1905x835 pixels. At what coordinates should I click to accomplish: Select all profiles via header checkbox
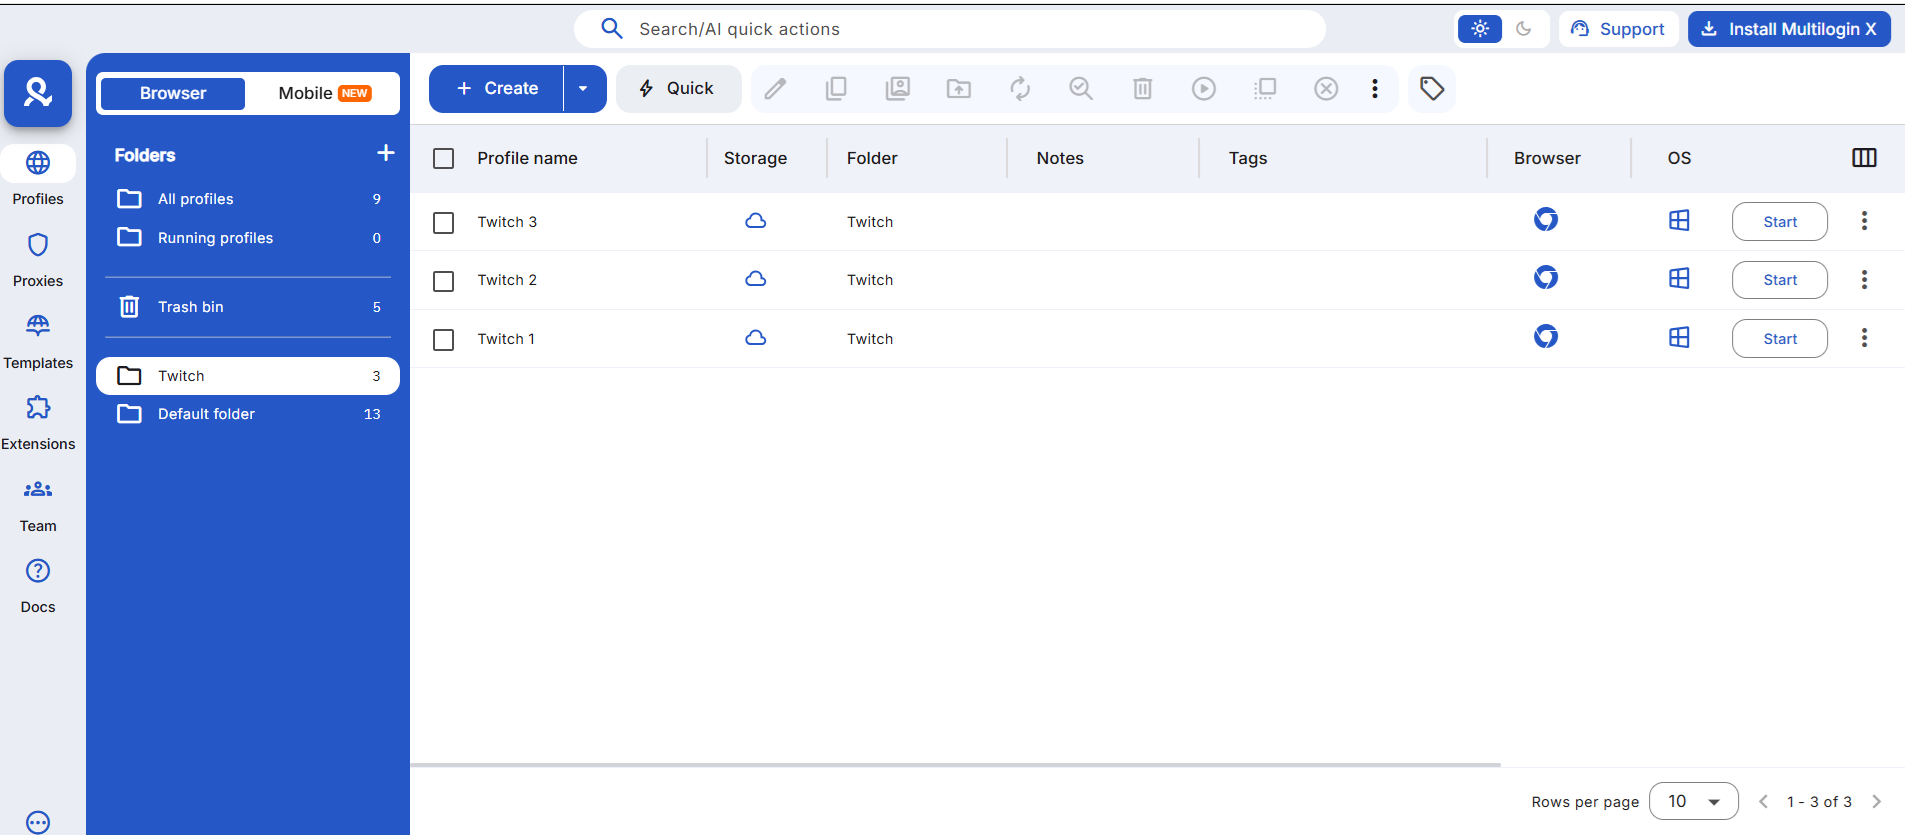tap(444, 159)
